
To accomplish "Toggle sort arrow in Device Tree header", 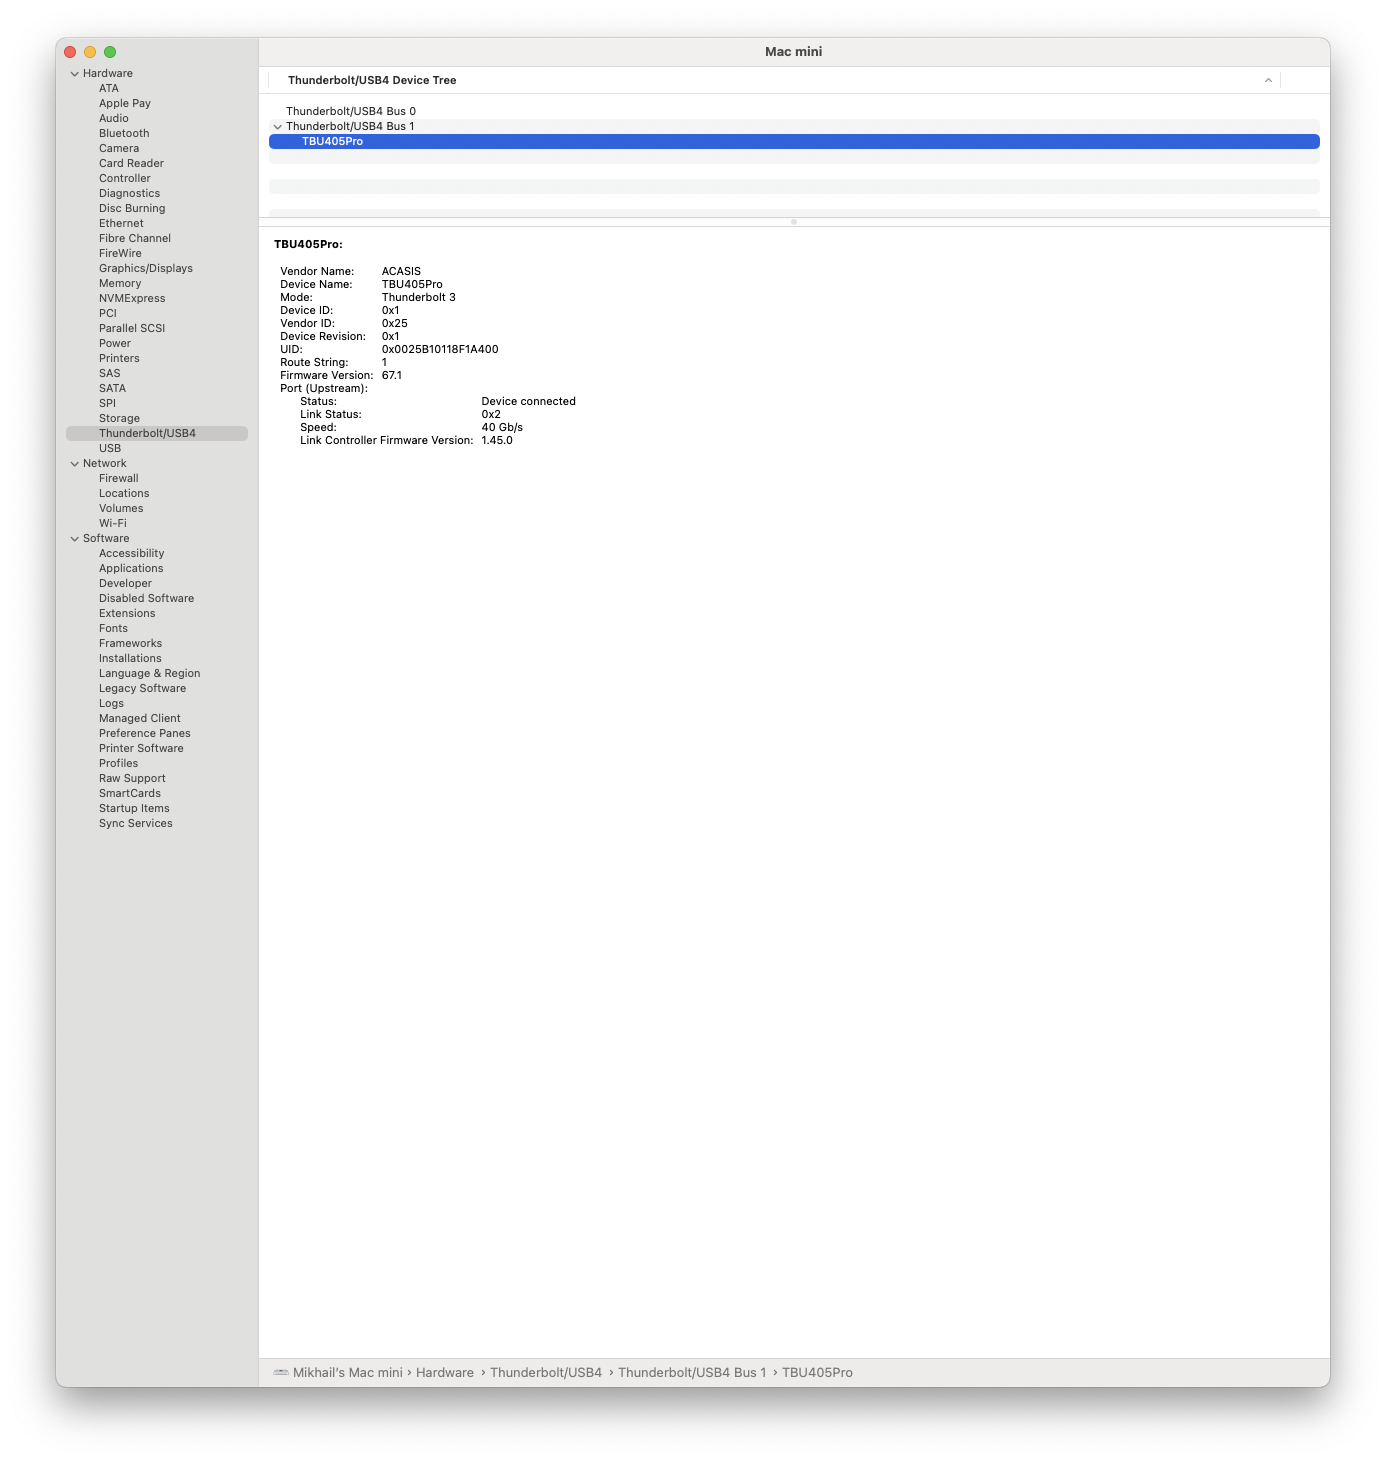I will (x=1268, y=81).
